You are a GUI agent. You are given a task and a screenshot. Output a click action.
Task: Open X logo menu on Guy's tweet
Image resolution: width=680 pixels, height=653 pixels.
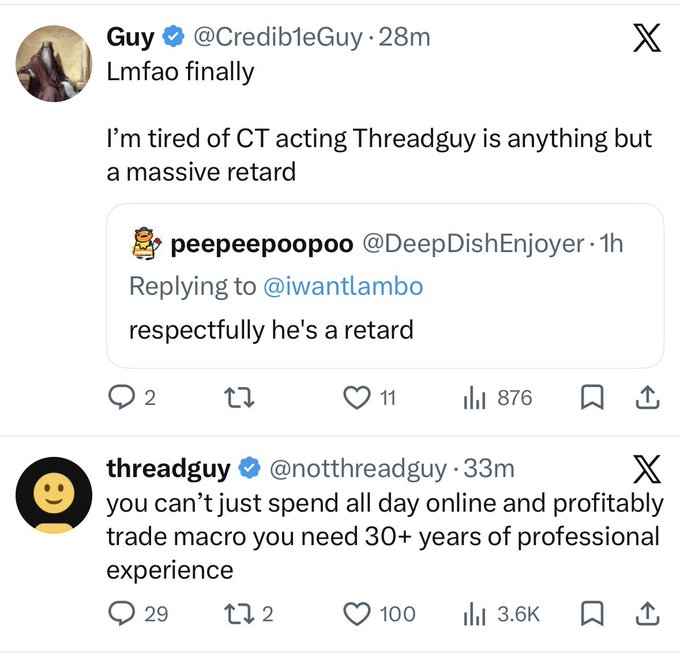[x=647, y=38]
